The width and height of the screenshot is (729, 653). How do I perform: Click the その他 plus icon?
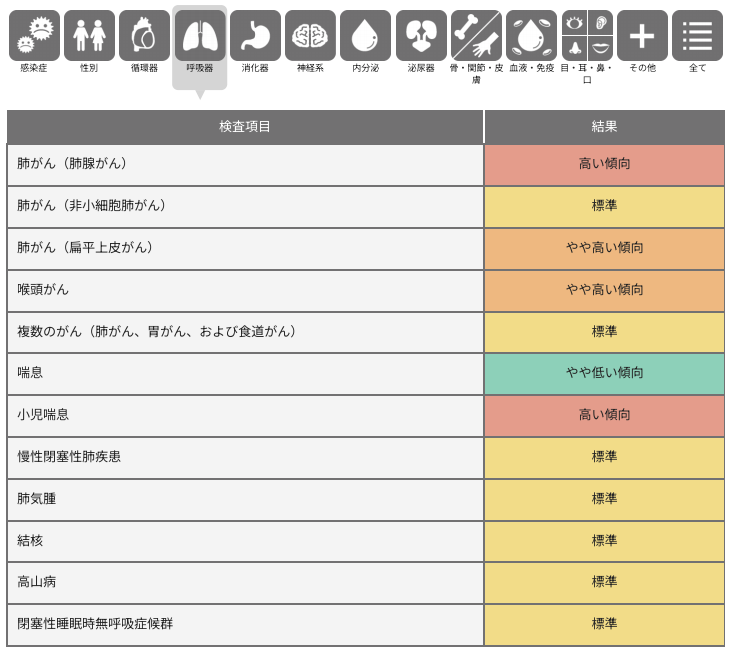coord(642,36)
